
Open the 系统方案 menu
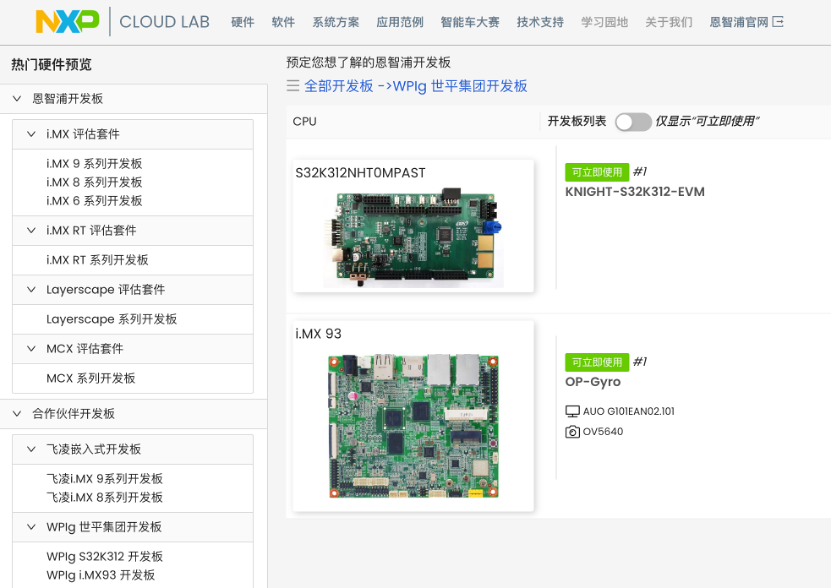tap(335, 22)
